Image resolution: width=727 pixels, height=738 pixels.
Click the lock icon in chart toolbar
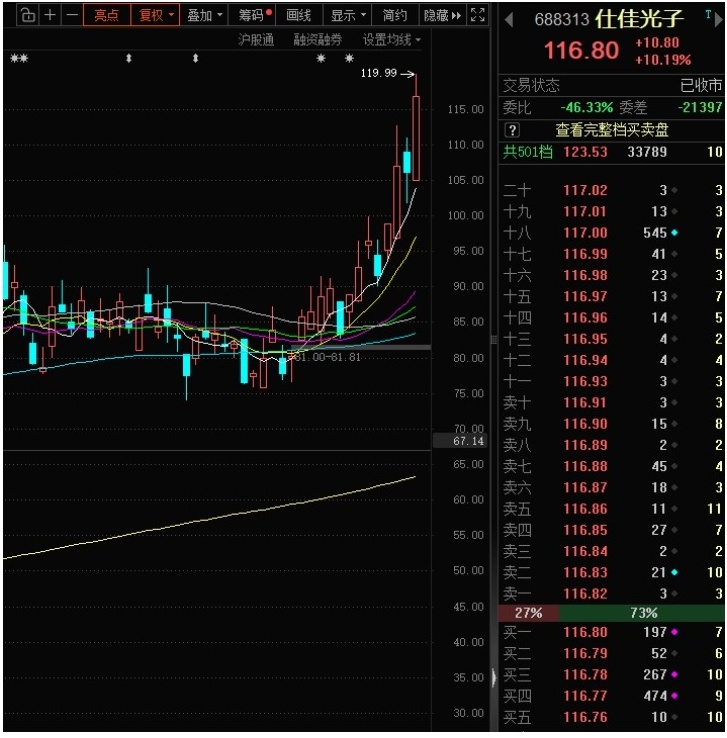(x=28, y=15)
